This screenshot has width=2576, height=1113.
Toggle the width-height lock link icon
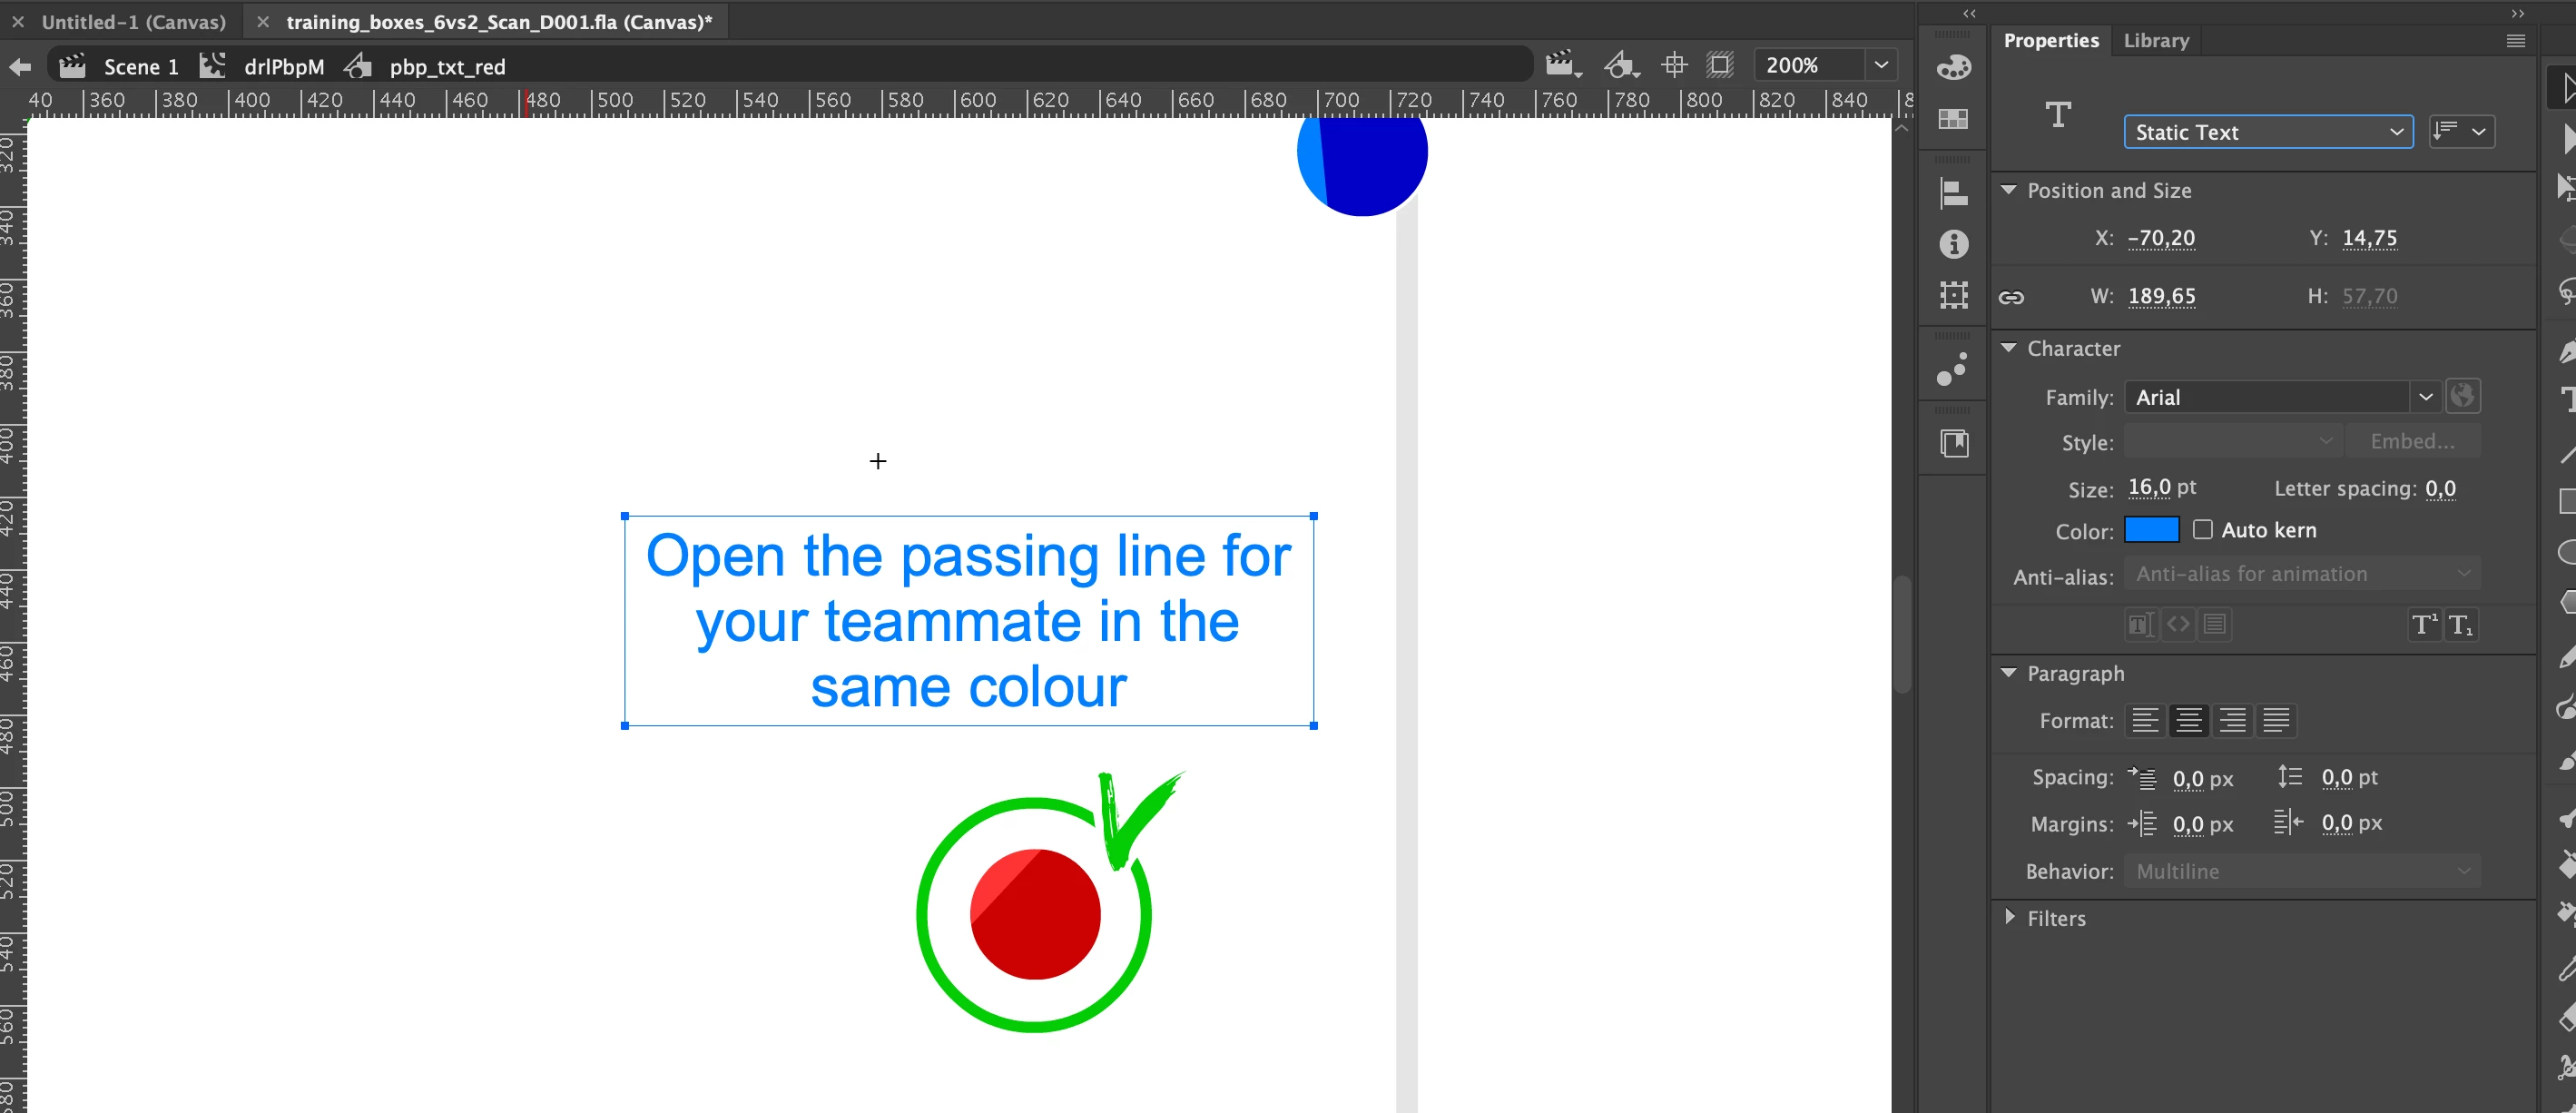2011,297
